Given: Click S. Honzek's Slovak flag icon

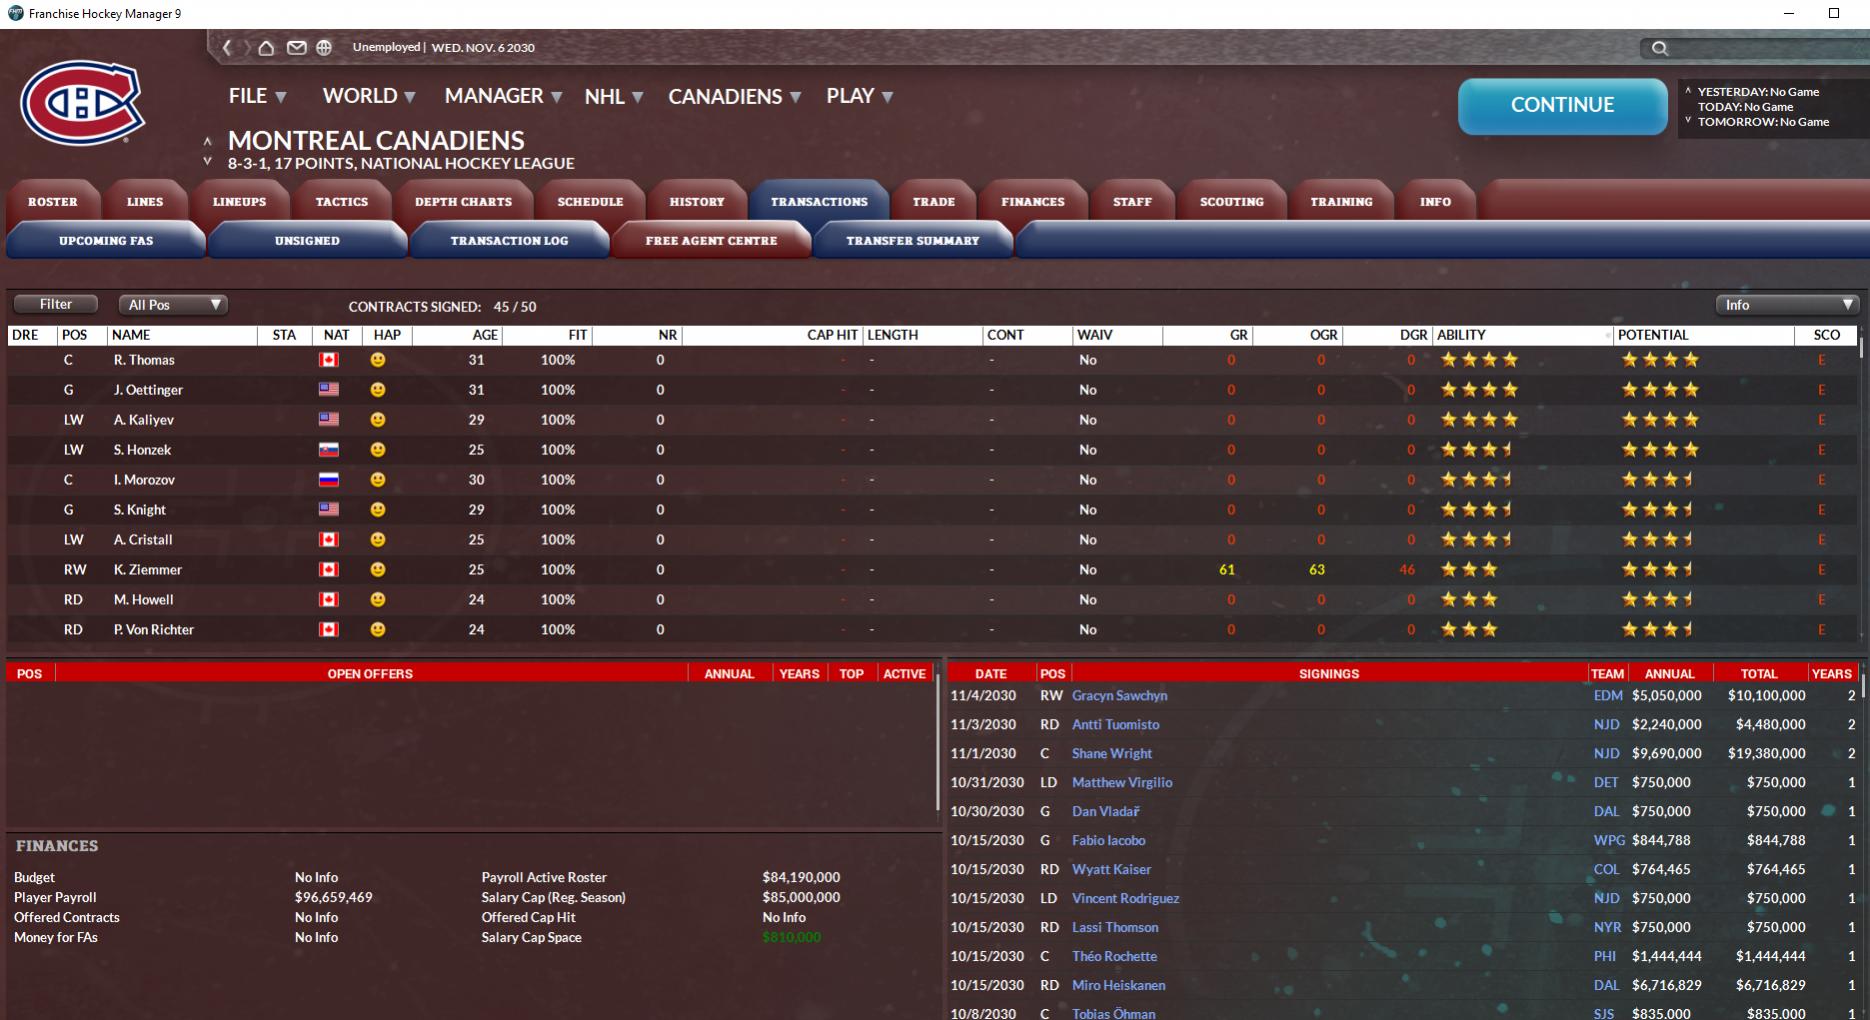Looking at the screenshot, I should point(329,450).
